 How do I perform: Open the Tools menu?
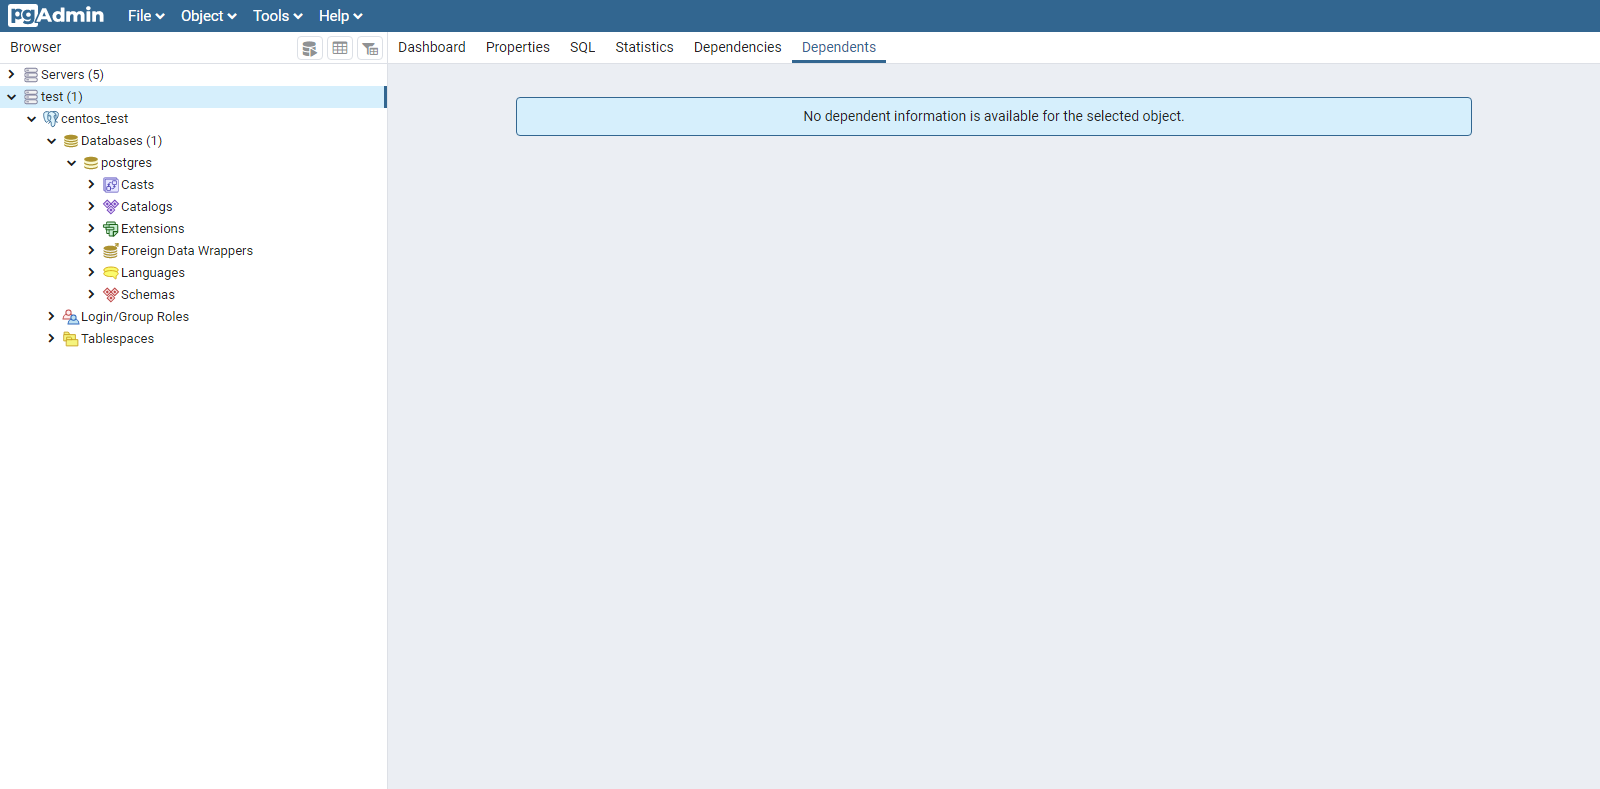[277, 16]
